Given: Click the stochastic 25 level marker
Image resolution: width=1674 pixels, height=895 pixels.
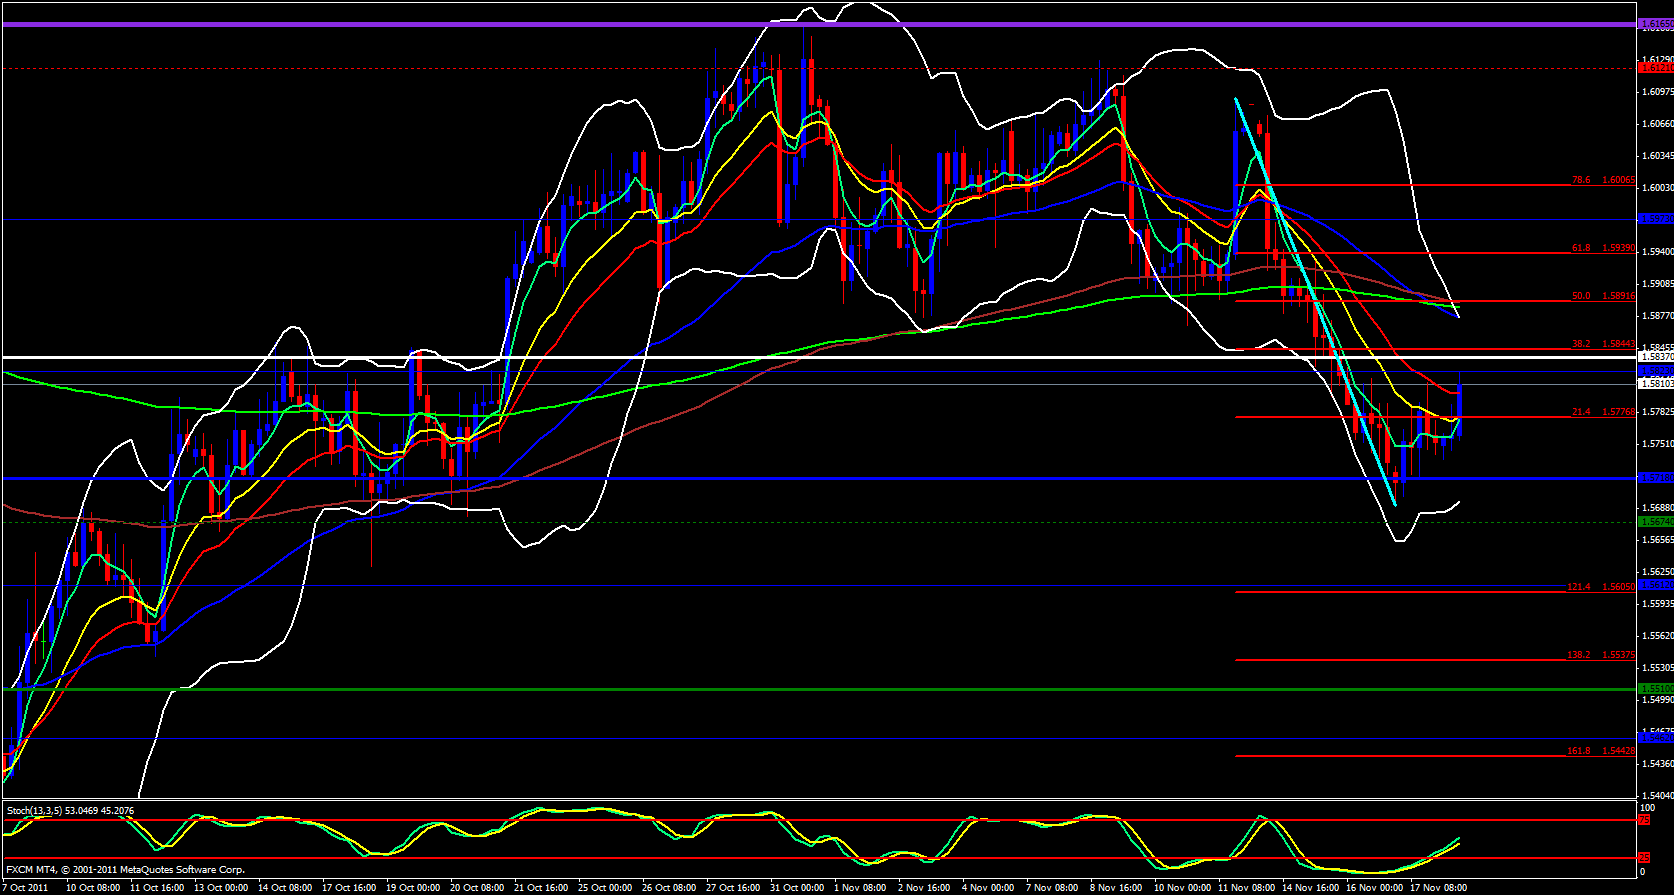Looking at the screenshot, I should pos(1643,858).
